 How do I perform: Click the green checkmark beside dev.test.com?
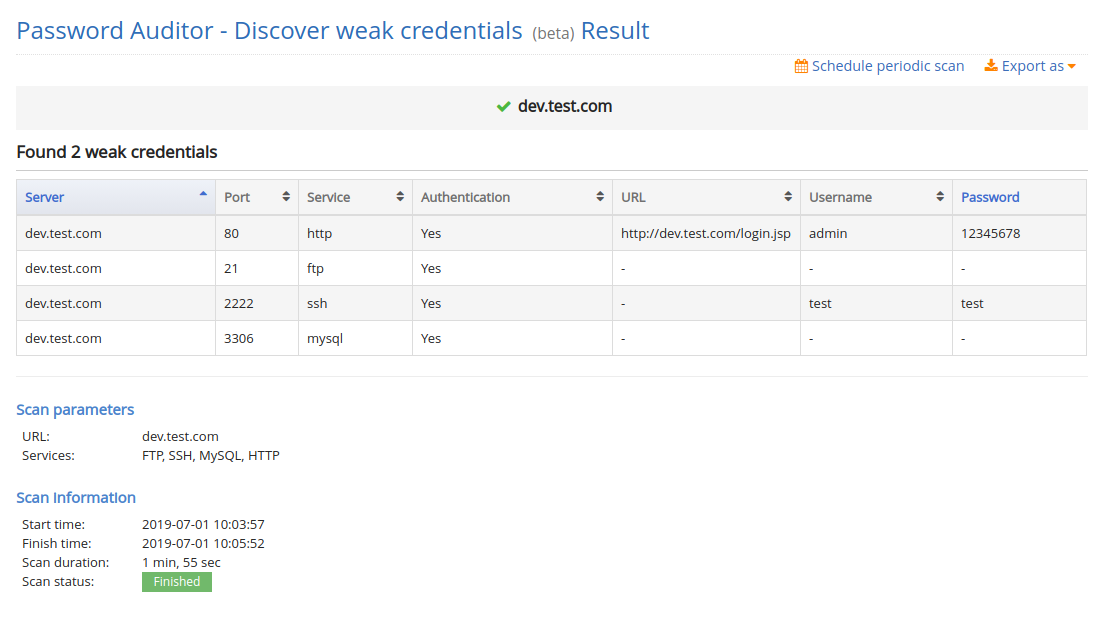coord(504,107)
